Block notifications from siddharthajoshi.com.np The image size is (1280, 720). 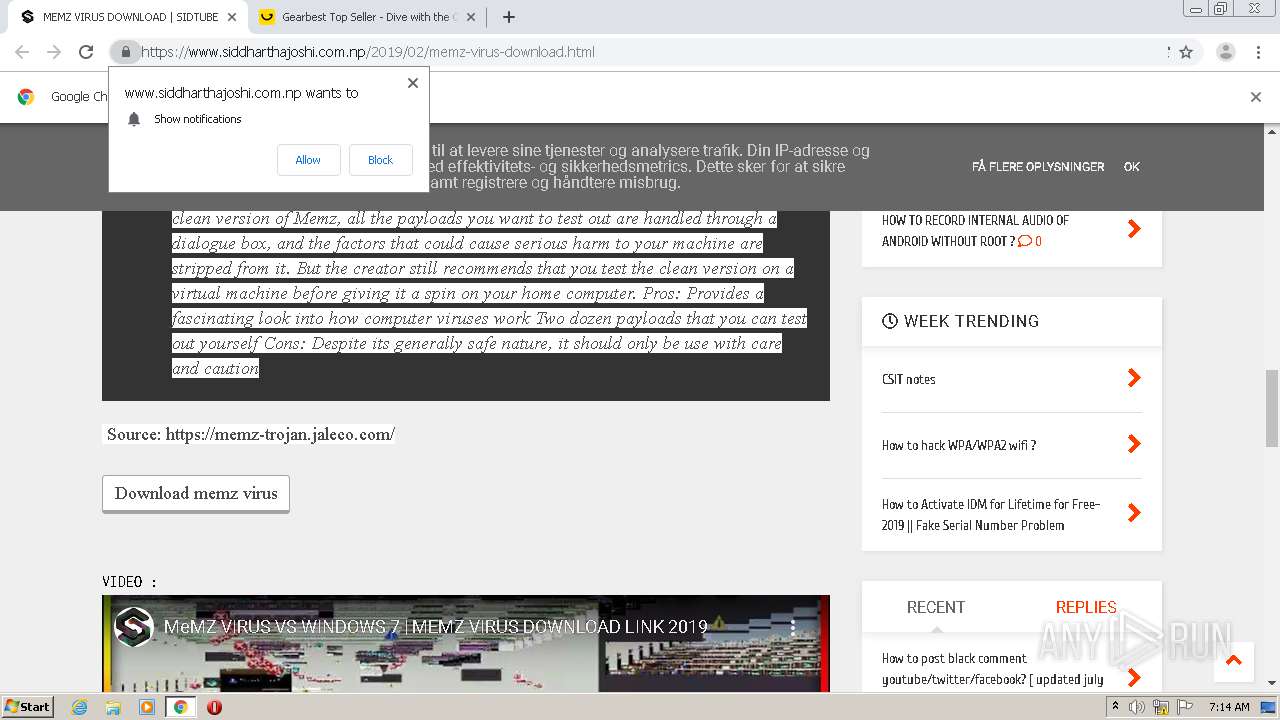[x=380, y=160]
